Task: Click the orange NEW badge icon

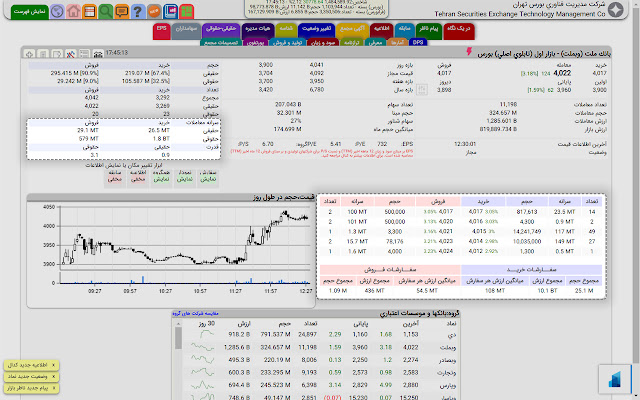Action: [154, 11]
